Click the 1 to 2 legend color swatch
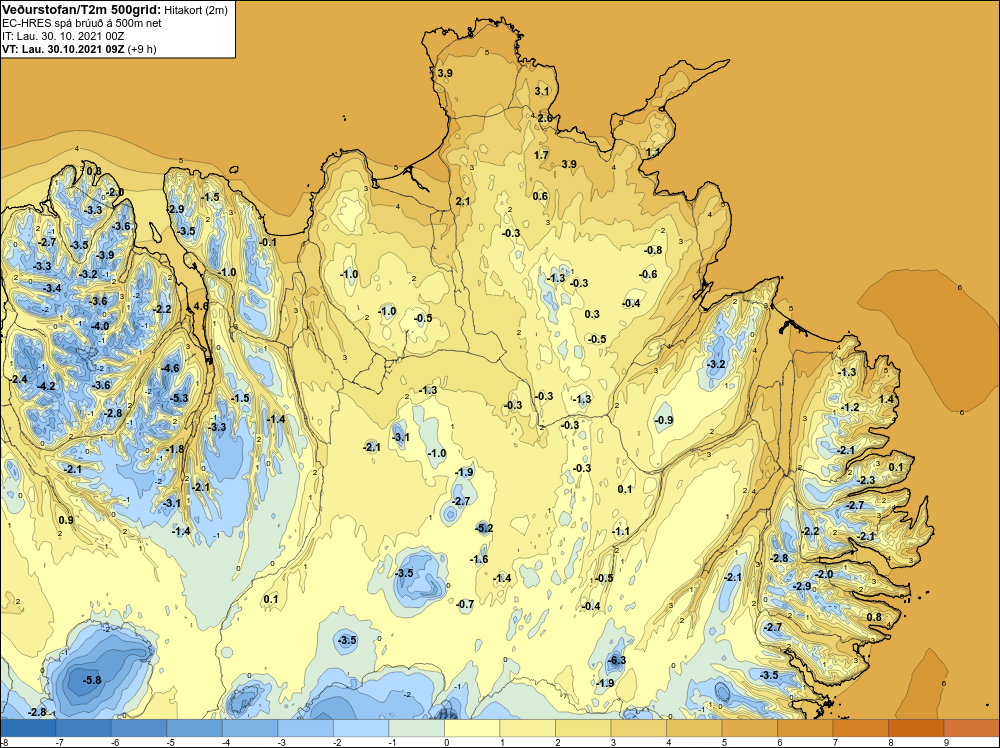Viewport: 1000px width, 748px height. 527,728
